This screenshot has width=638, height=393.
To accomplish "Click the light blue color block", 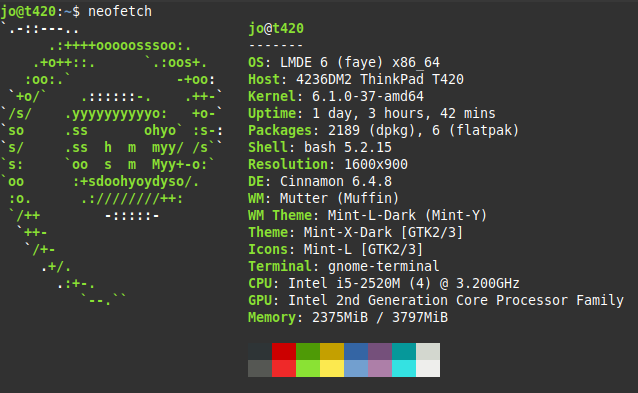I will tap(356, 369).
